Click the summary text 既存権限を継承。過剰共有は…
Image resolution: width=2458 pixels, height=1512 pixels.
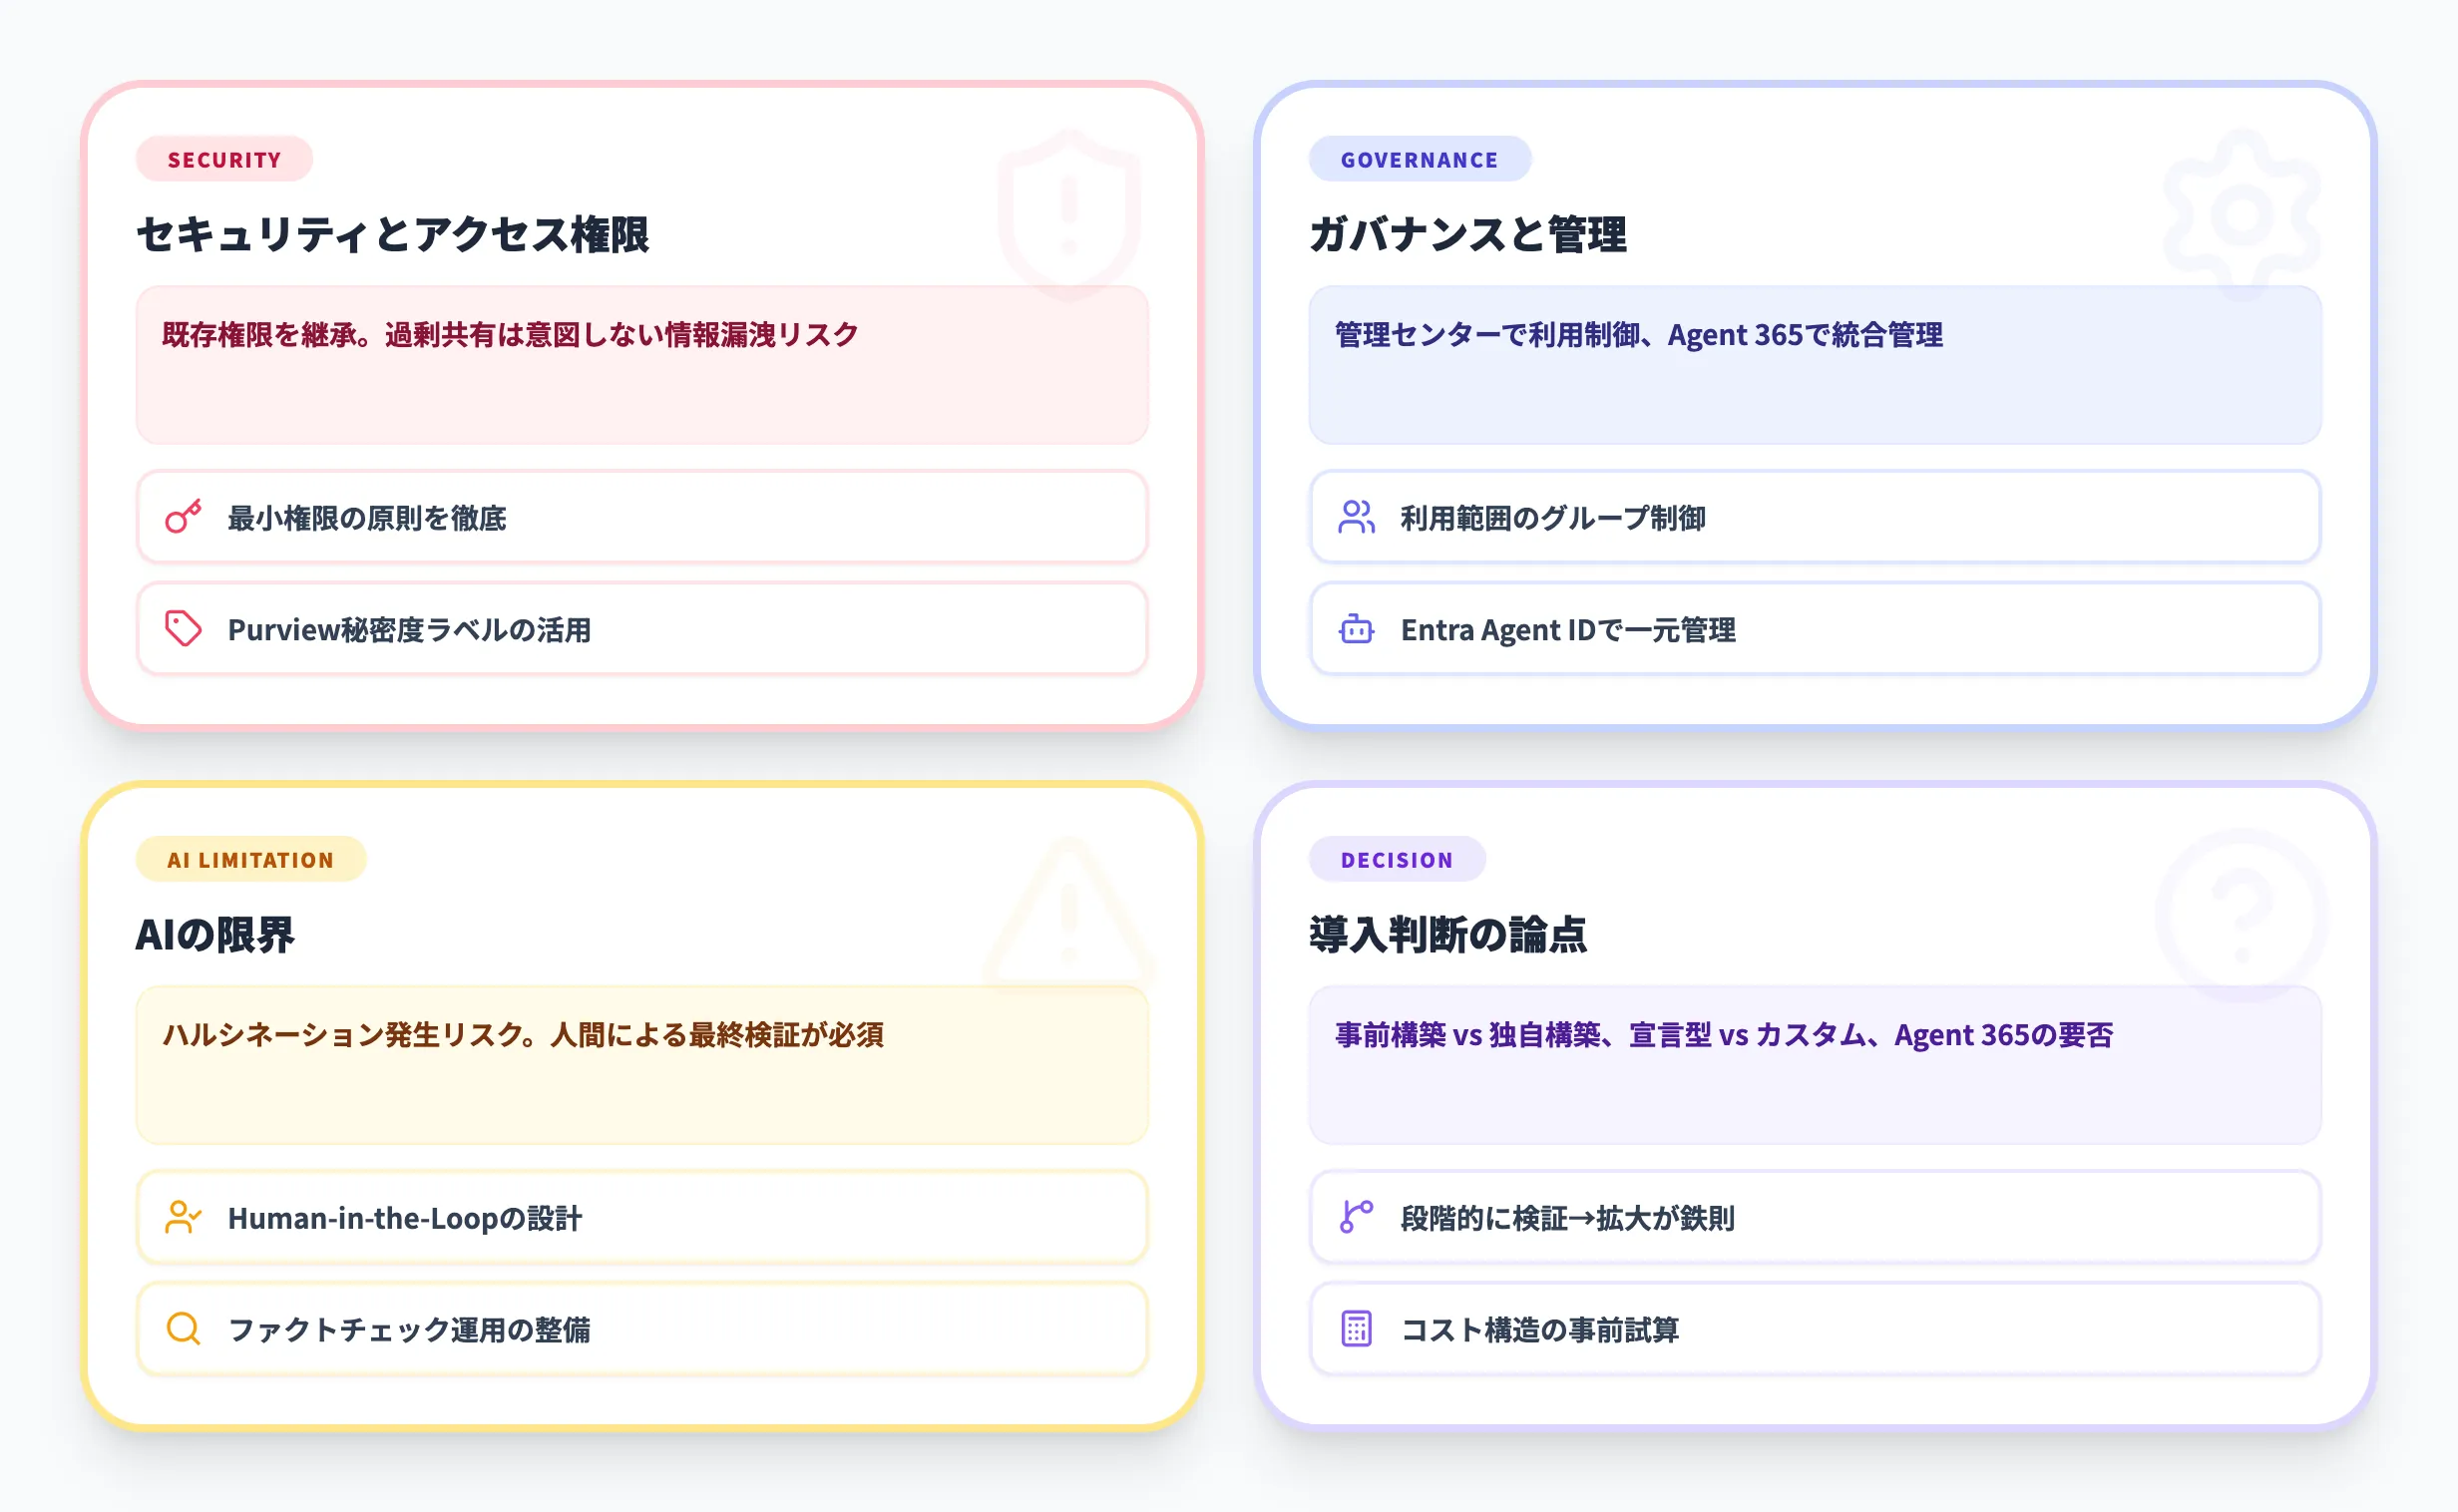pos(510,334)
